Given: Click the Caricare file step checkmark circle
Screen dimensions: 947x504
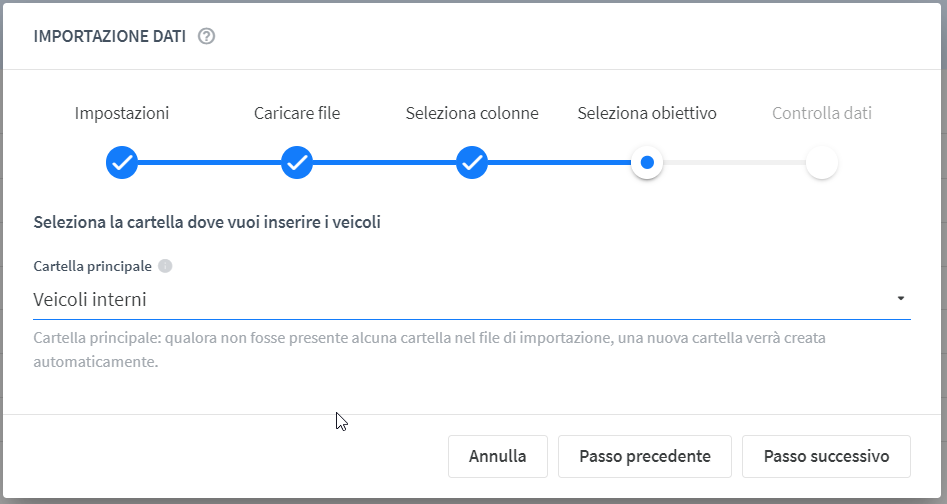Looking at the screenshot, I should tap(297, 162).
